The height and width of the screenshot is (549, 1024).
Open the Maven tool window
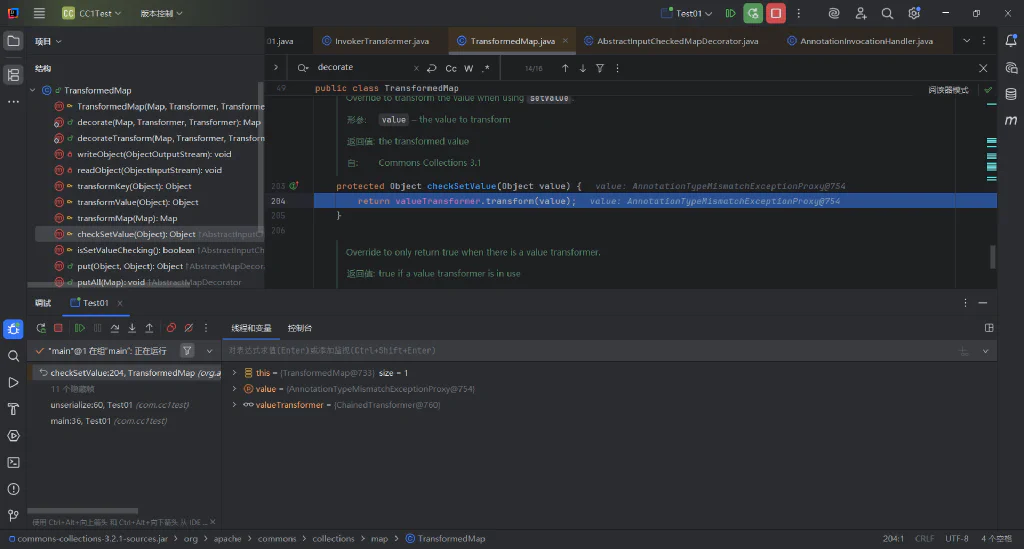tap(1011, 120)
